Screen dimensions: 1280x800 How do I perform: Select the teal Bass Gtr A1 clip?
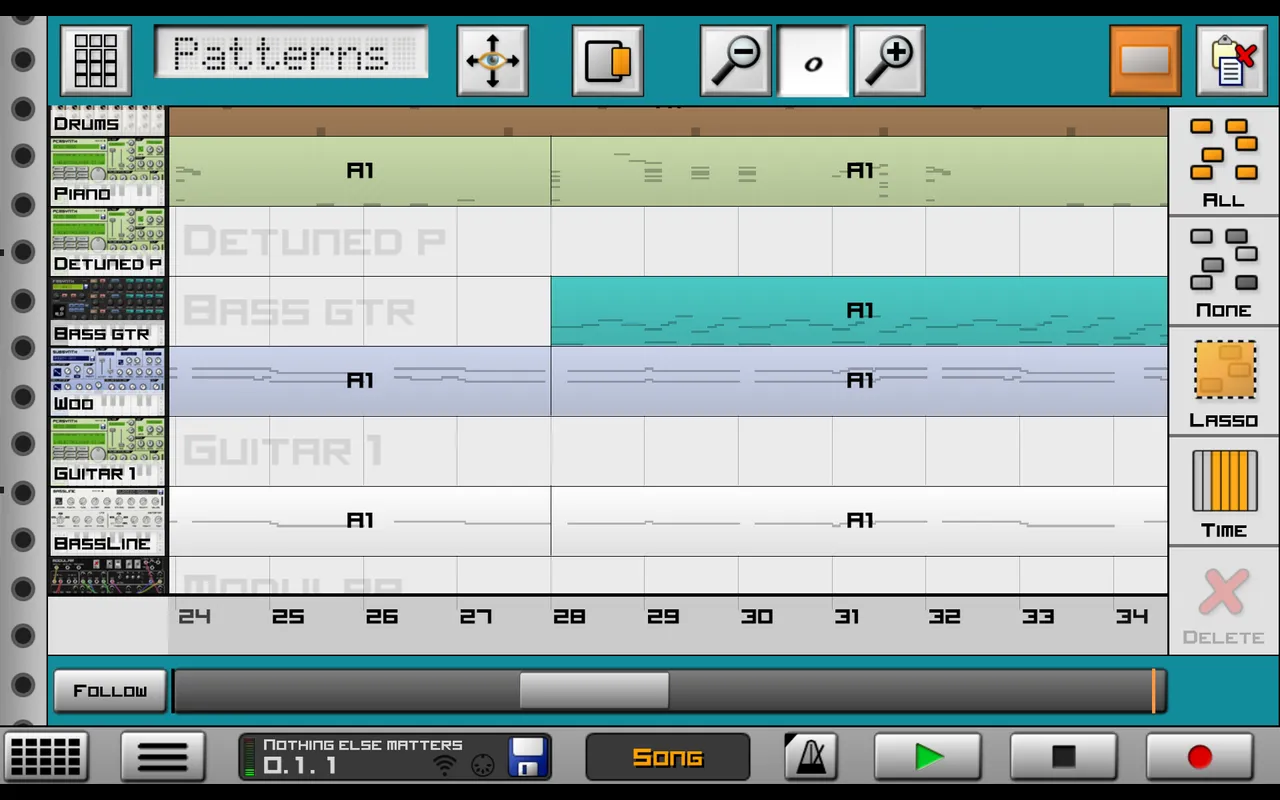pos(859,311)
